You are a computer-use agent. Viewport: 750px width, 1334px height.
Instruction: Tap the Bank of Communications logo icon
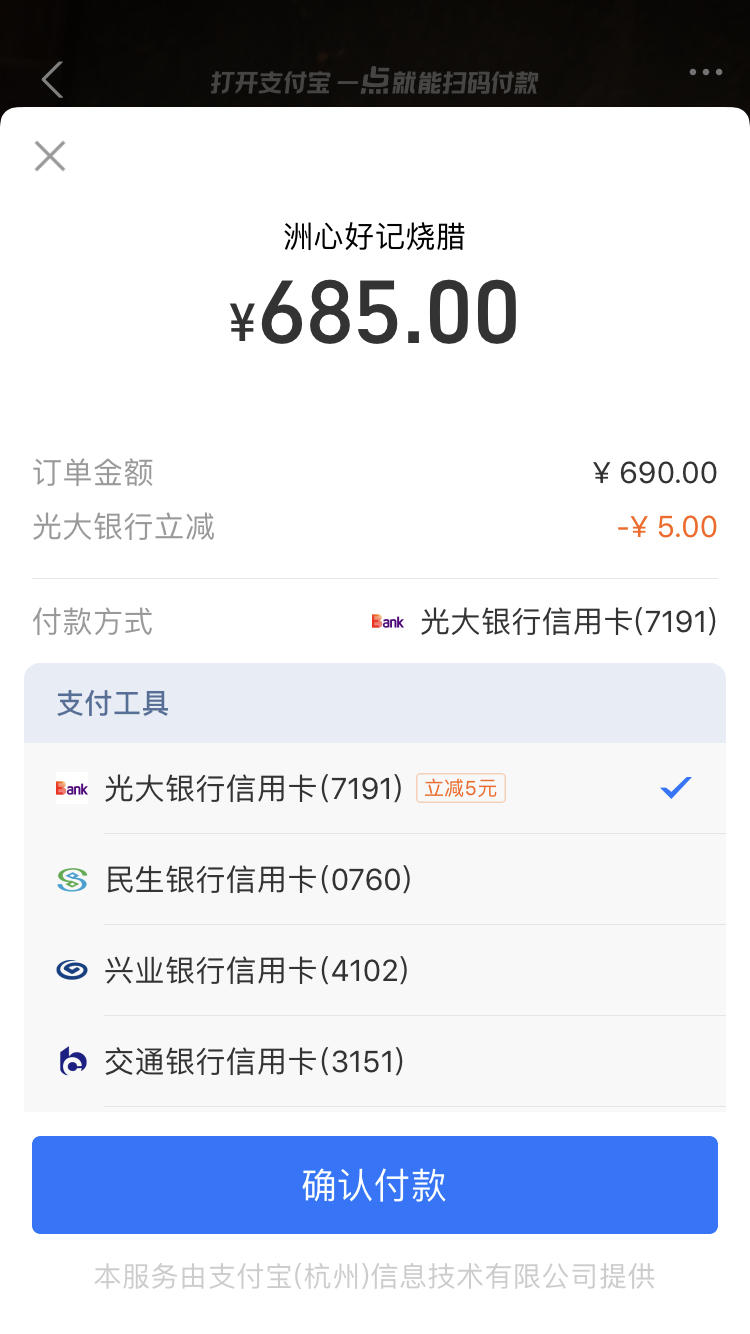(x=72, y=1061)
